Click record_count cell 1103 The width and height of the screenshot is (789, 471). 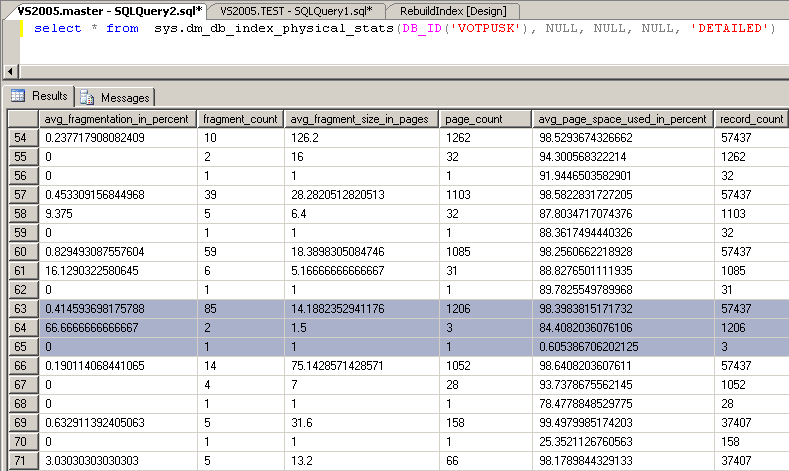[x=752, y=214]
